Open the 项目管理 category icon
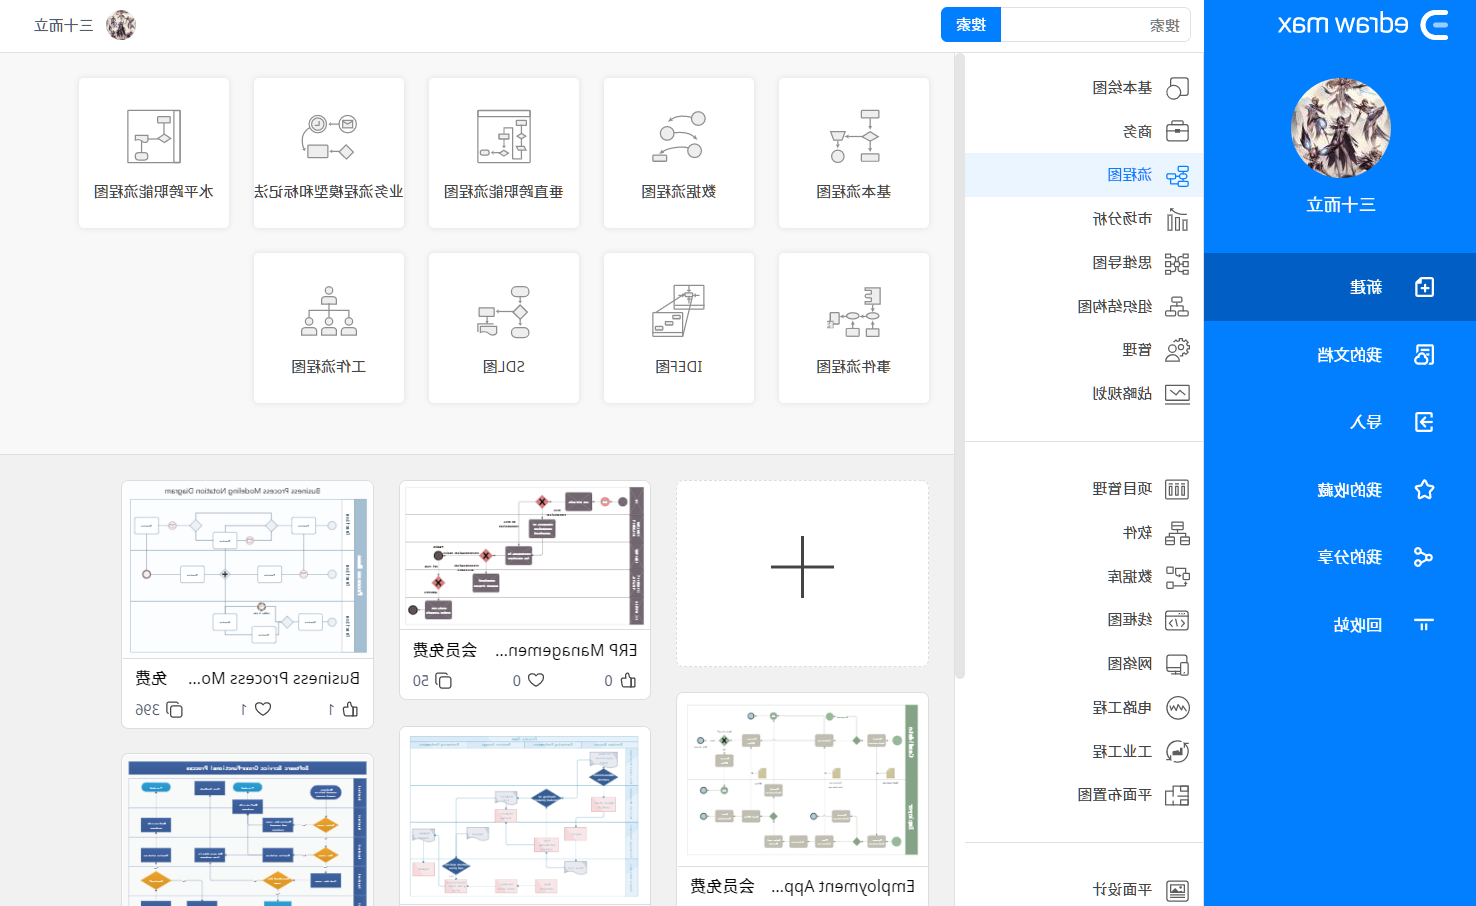This screenshot has width=1476, height=906. point(1177,489)
